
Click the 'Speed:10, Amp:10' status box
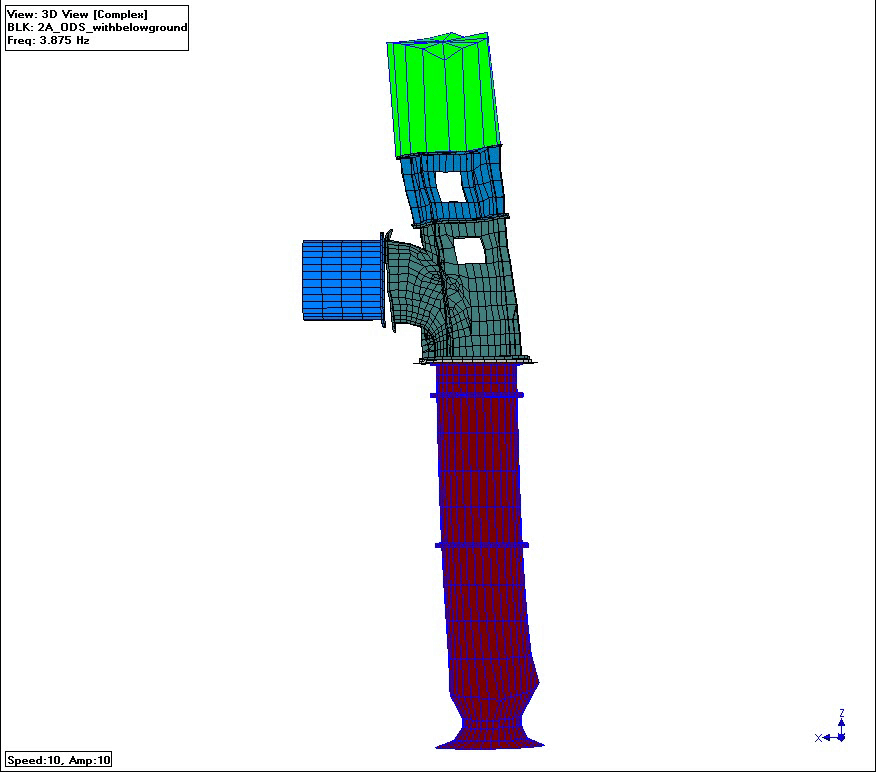(x=59, y=760)
